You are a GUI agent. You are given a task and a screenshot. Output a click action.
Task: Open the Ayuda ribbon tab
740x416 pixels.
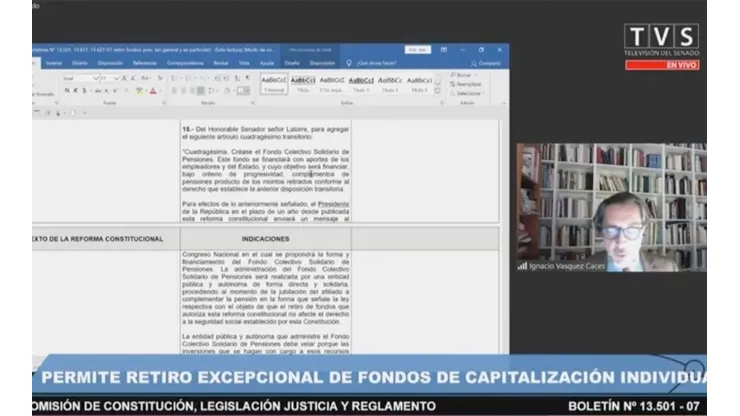pos(267,63)
